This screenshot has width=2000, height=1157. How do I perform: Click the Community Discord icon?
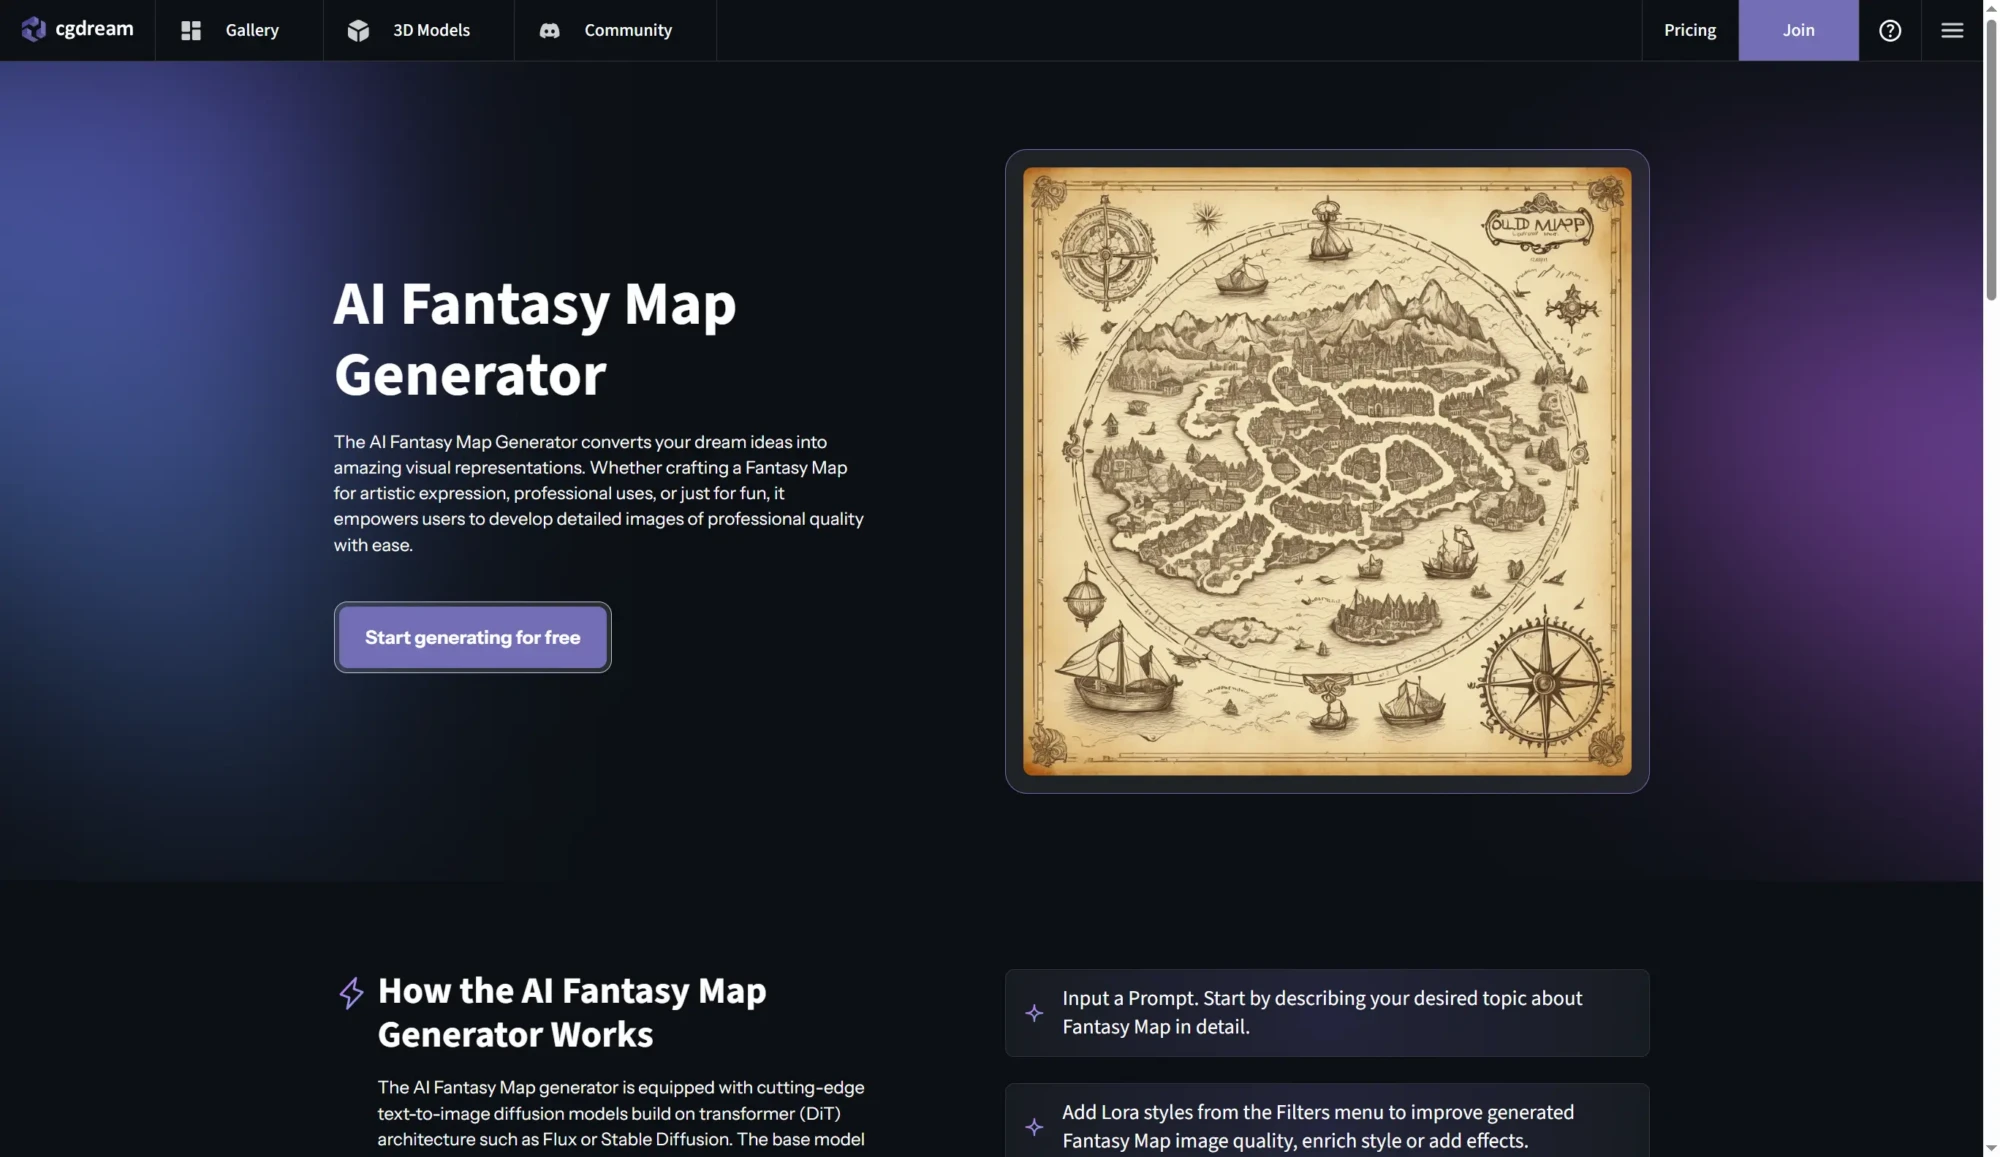[x=549, y=31]
